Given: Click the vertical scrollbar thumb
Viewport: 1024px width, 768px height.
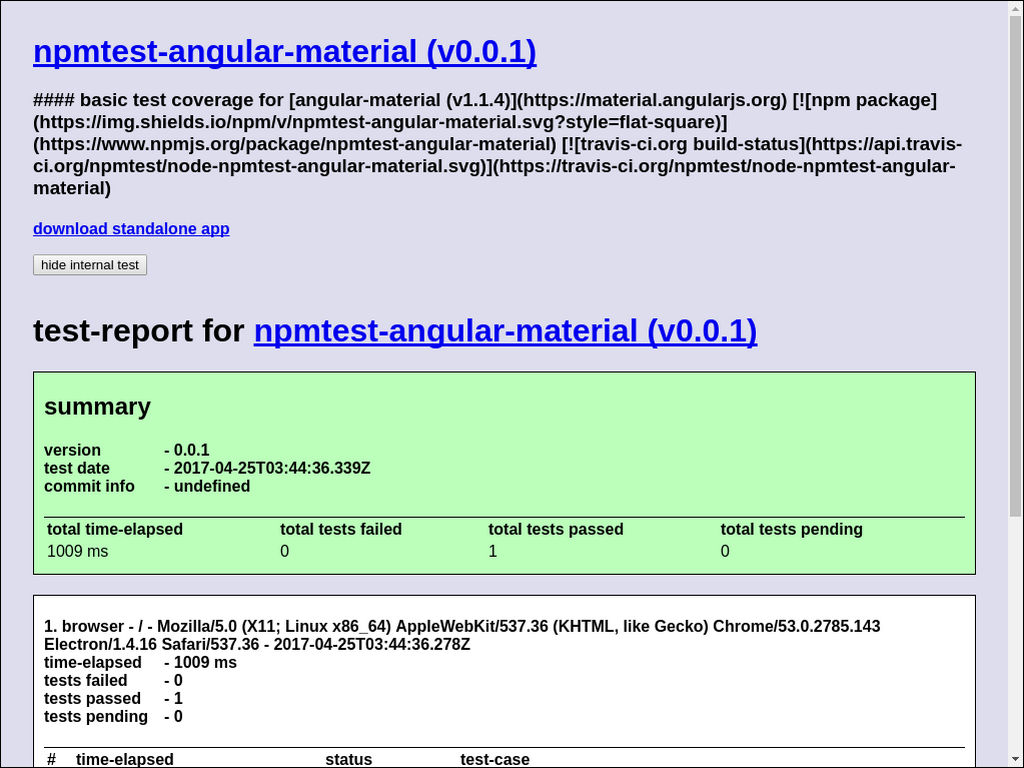Looking at the screenshot, I should 1015,260.
